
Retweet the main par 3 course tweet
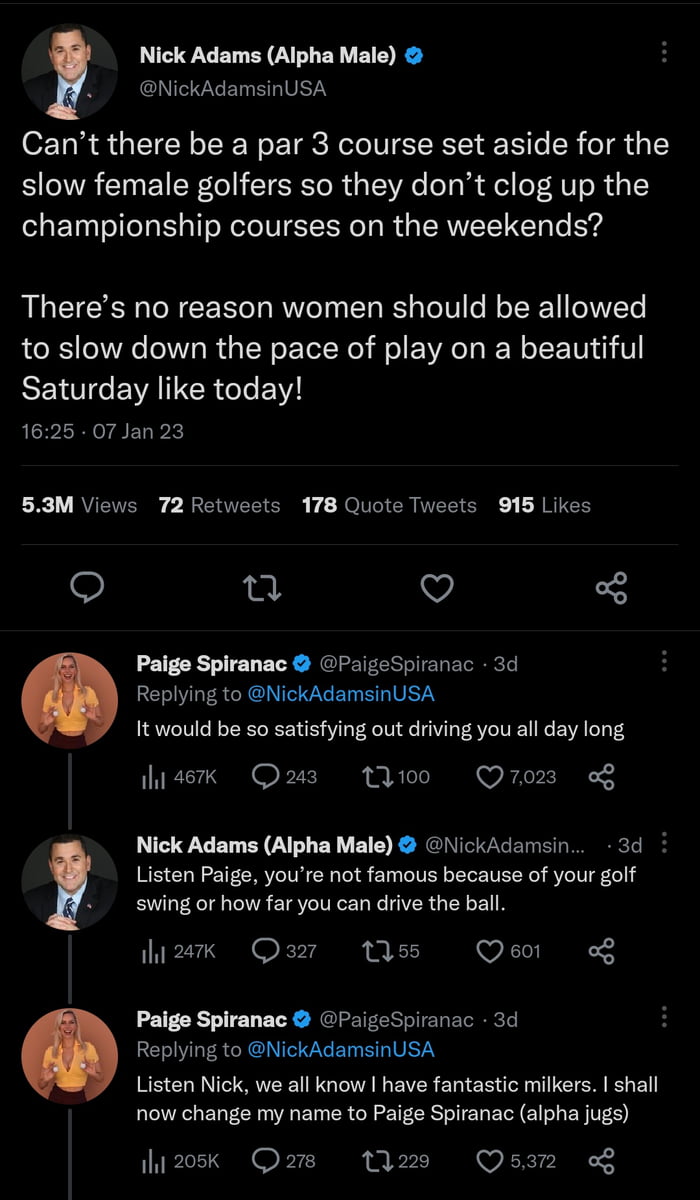[x=263, y=589]
